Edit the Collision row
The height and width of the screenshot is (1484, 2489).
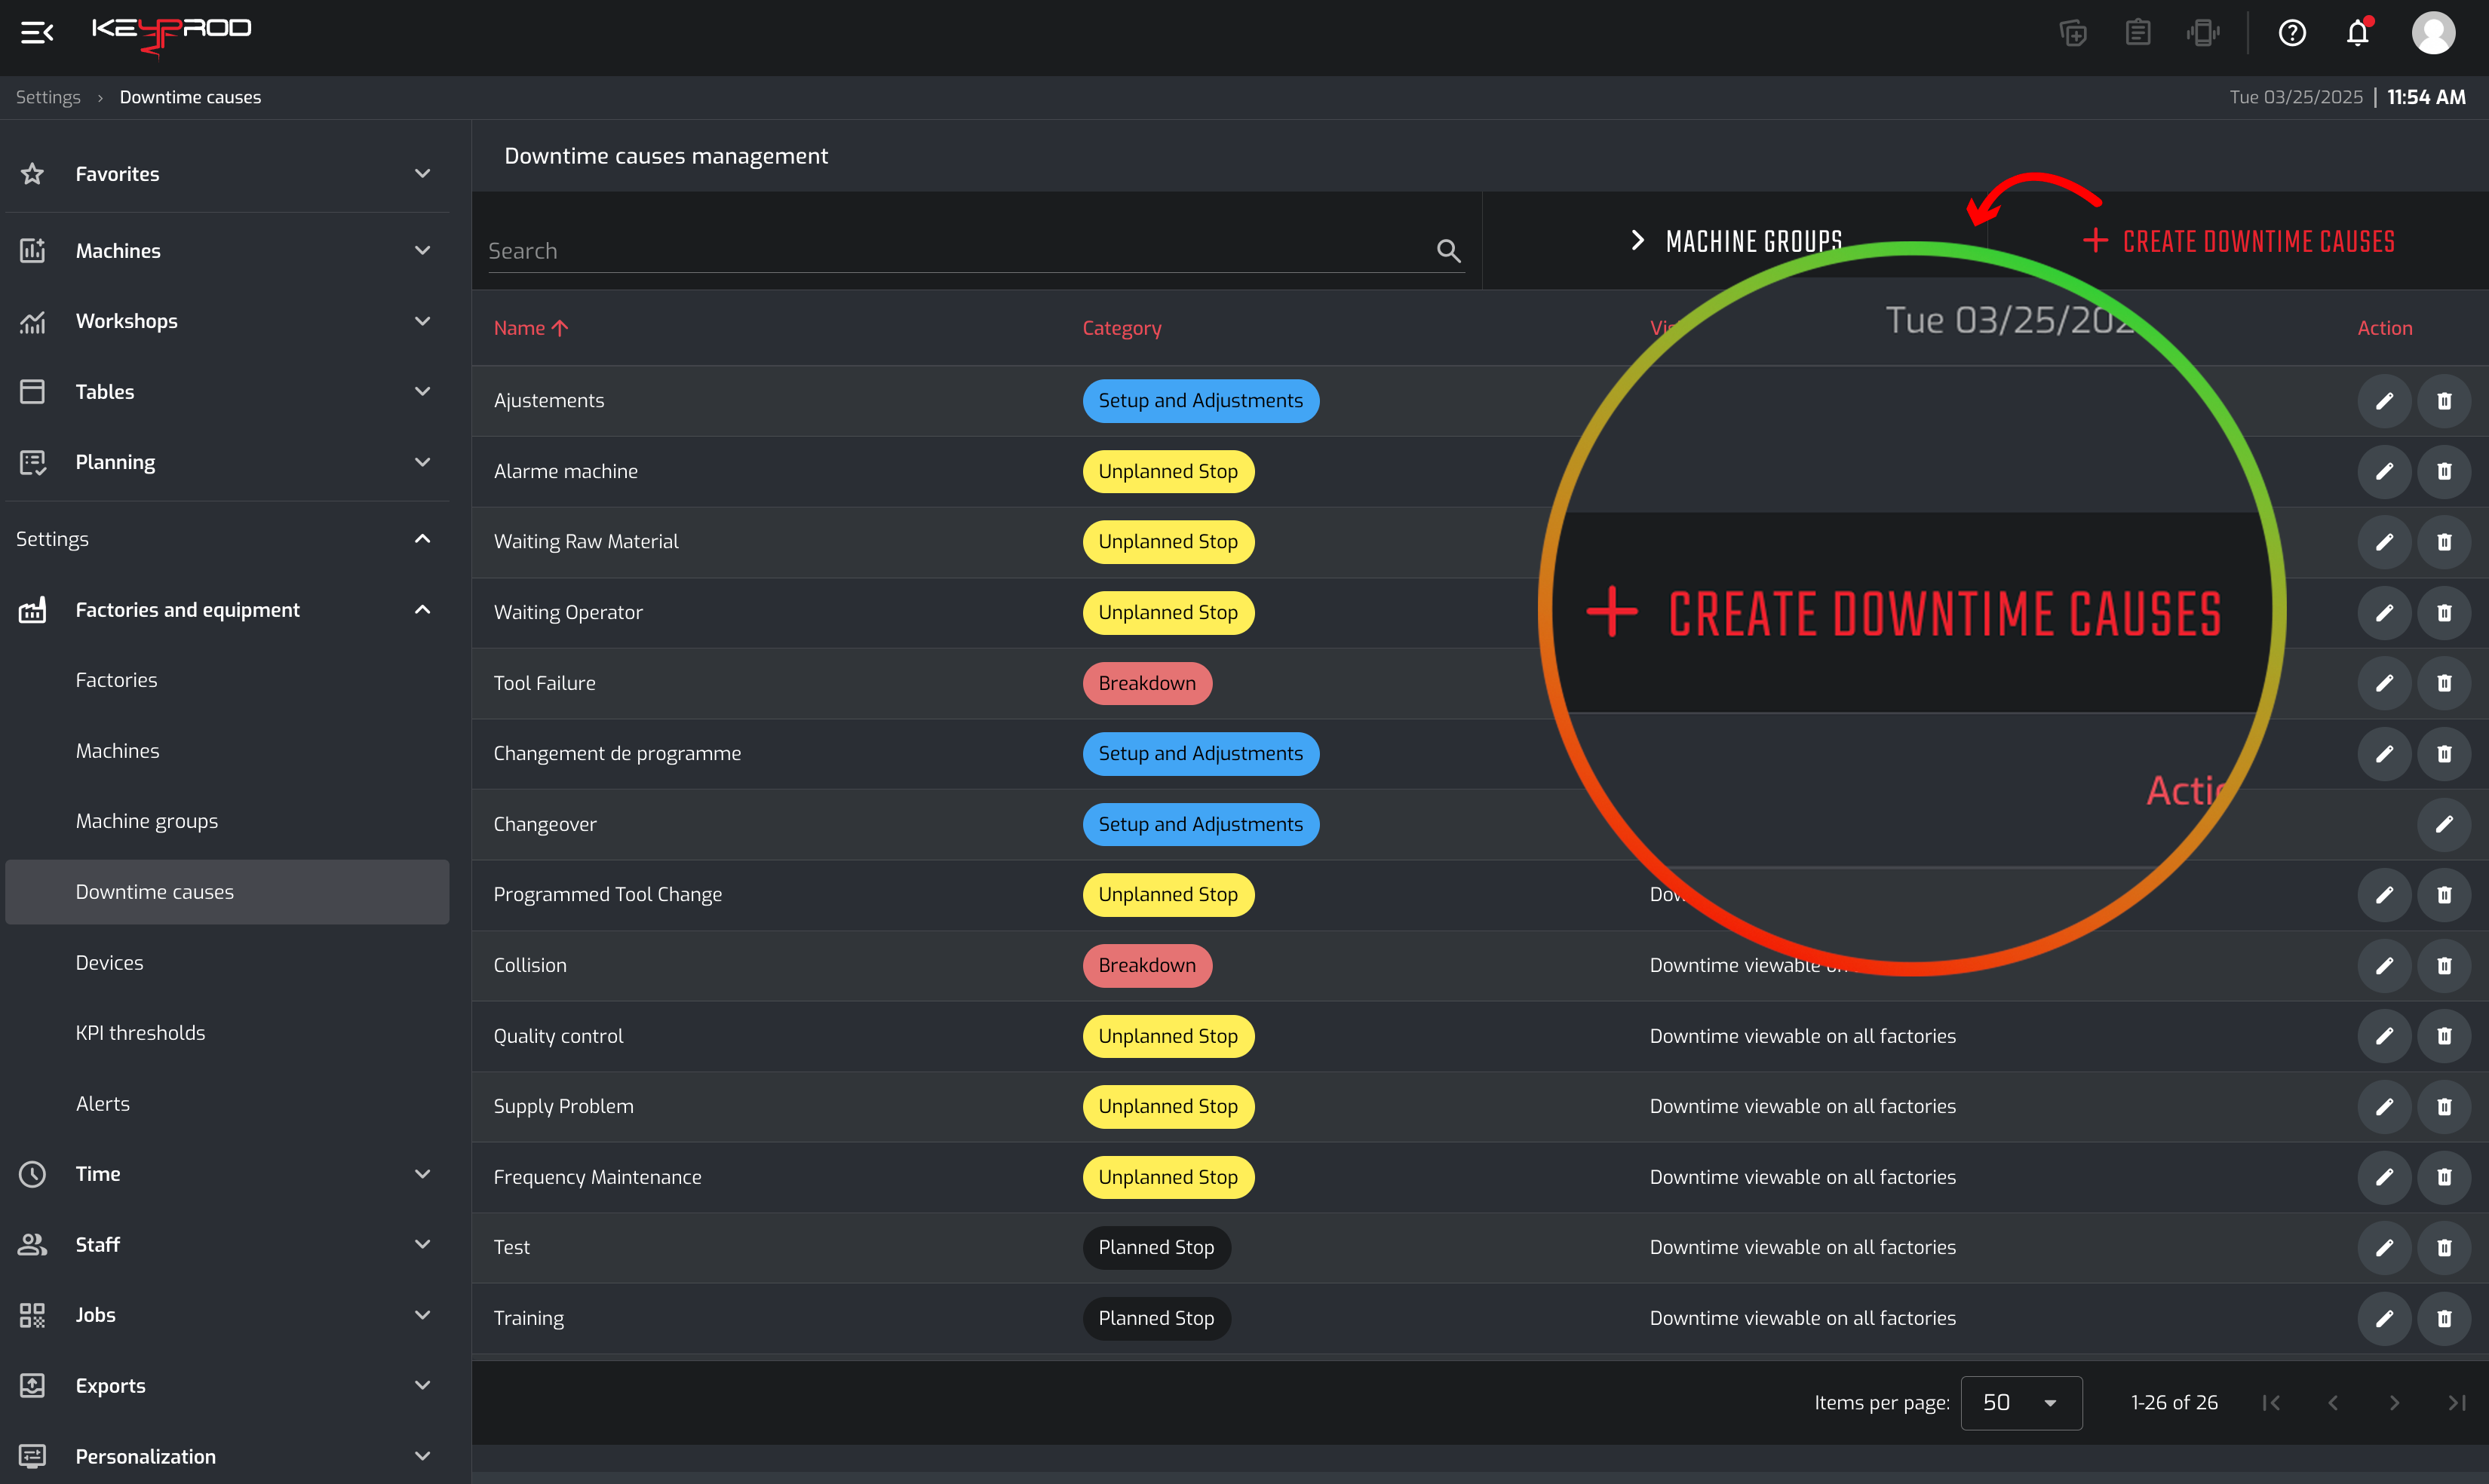point(2384,965)
